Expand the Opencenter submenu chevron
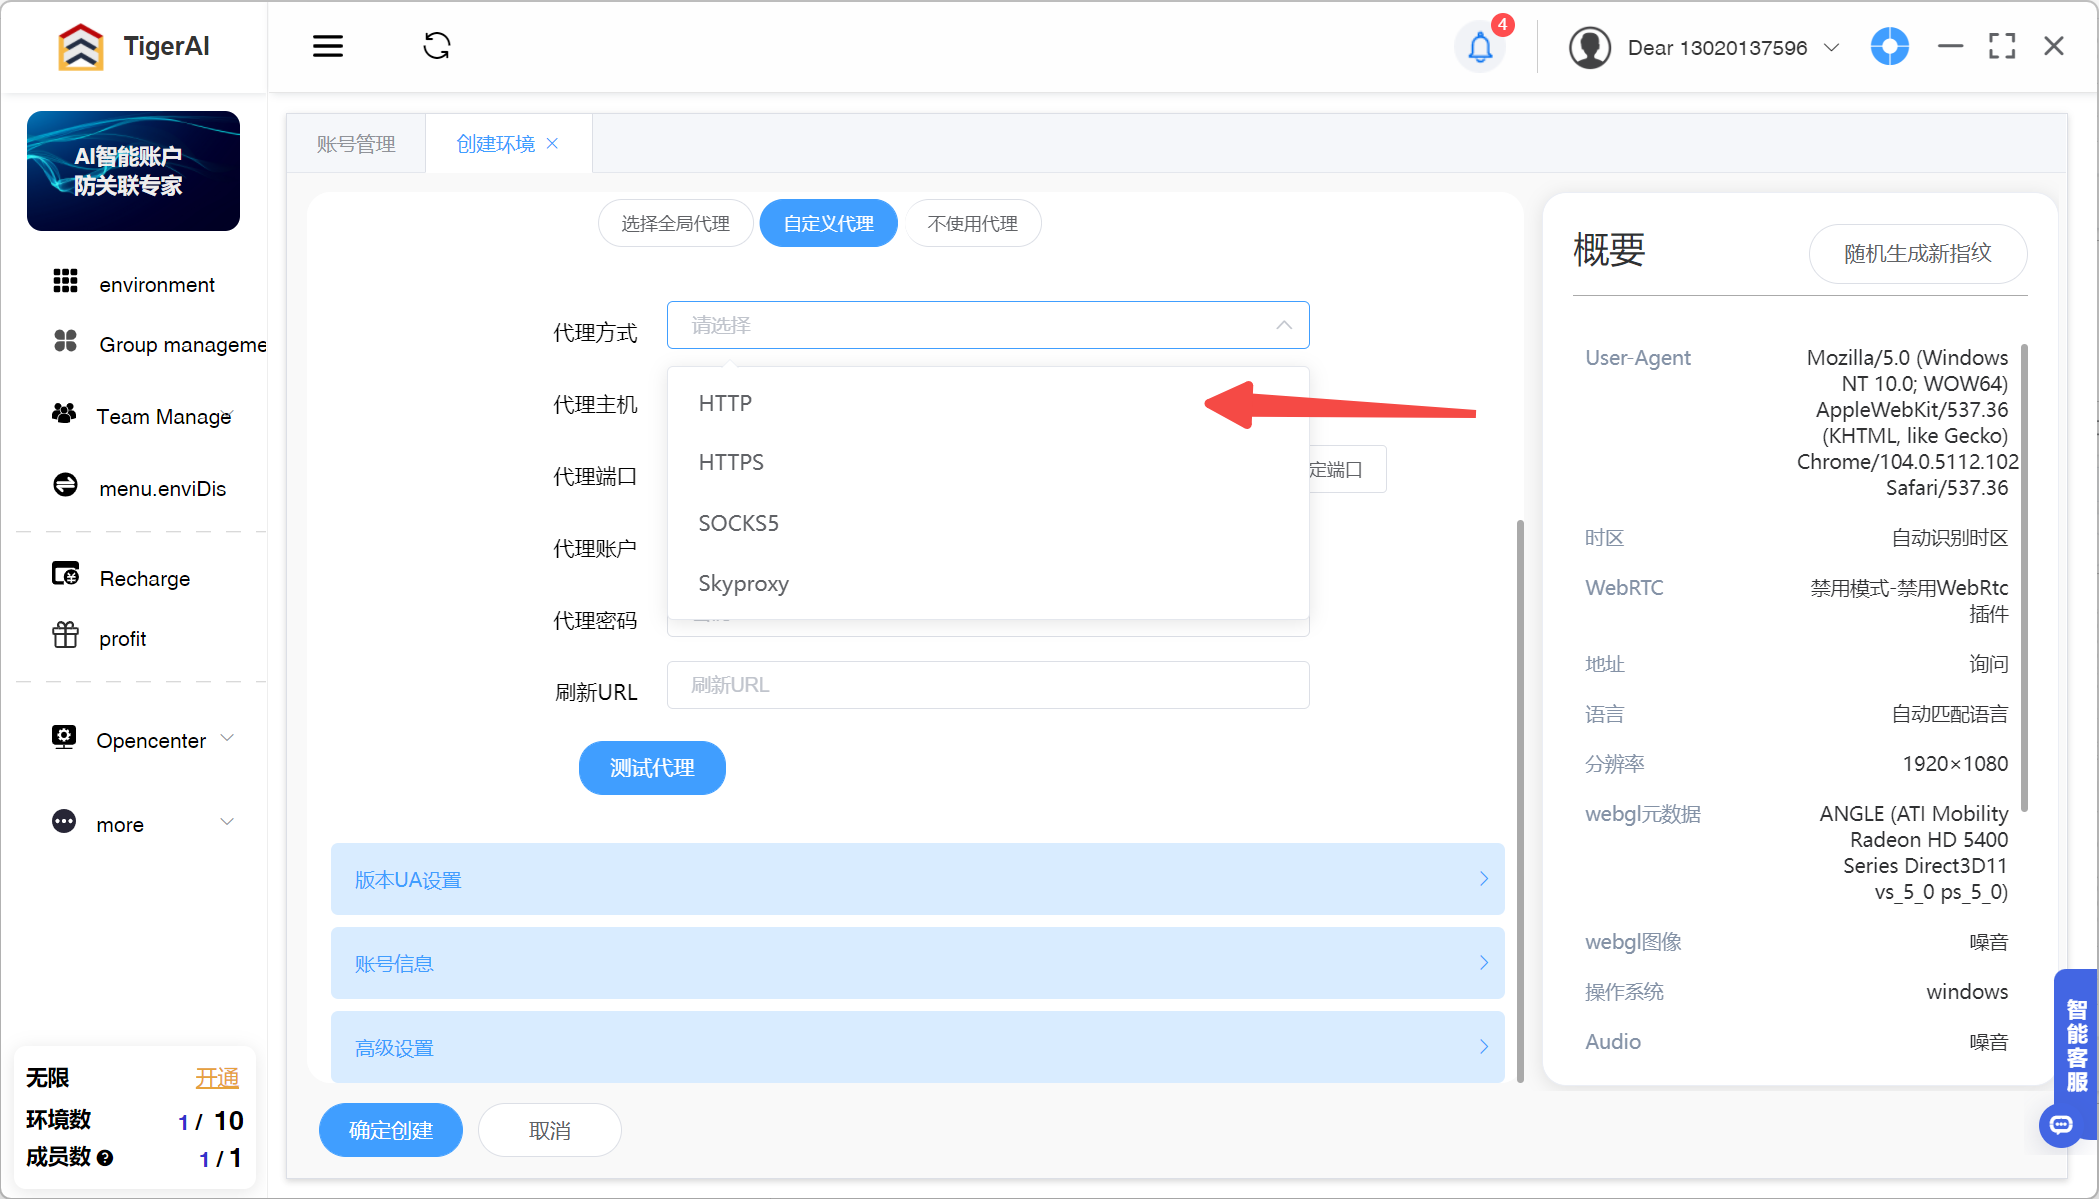The image size is (2099, 1199). (227, 738)
